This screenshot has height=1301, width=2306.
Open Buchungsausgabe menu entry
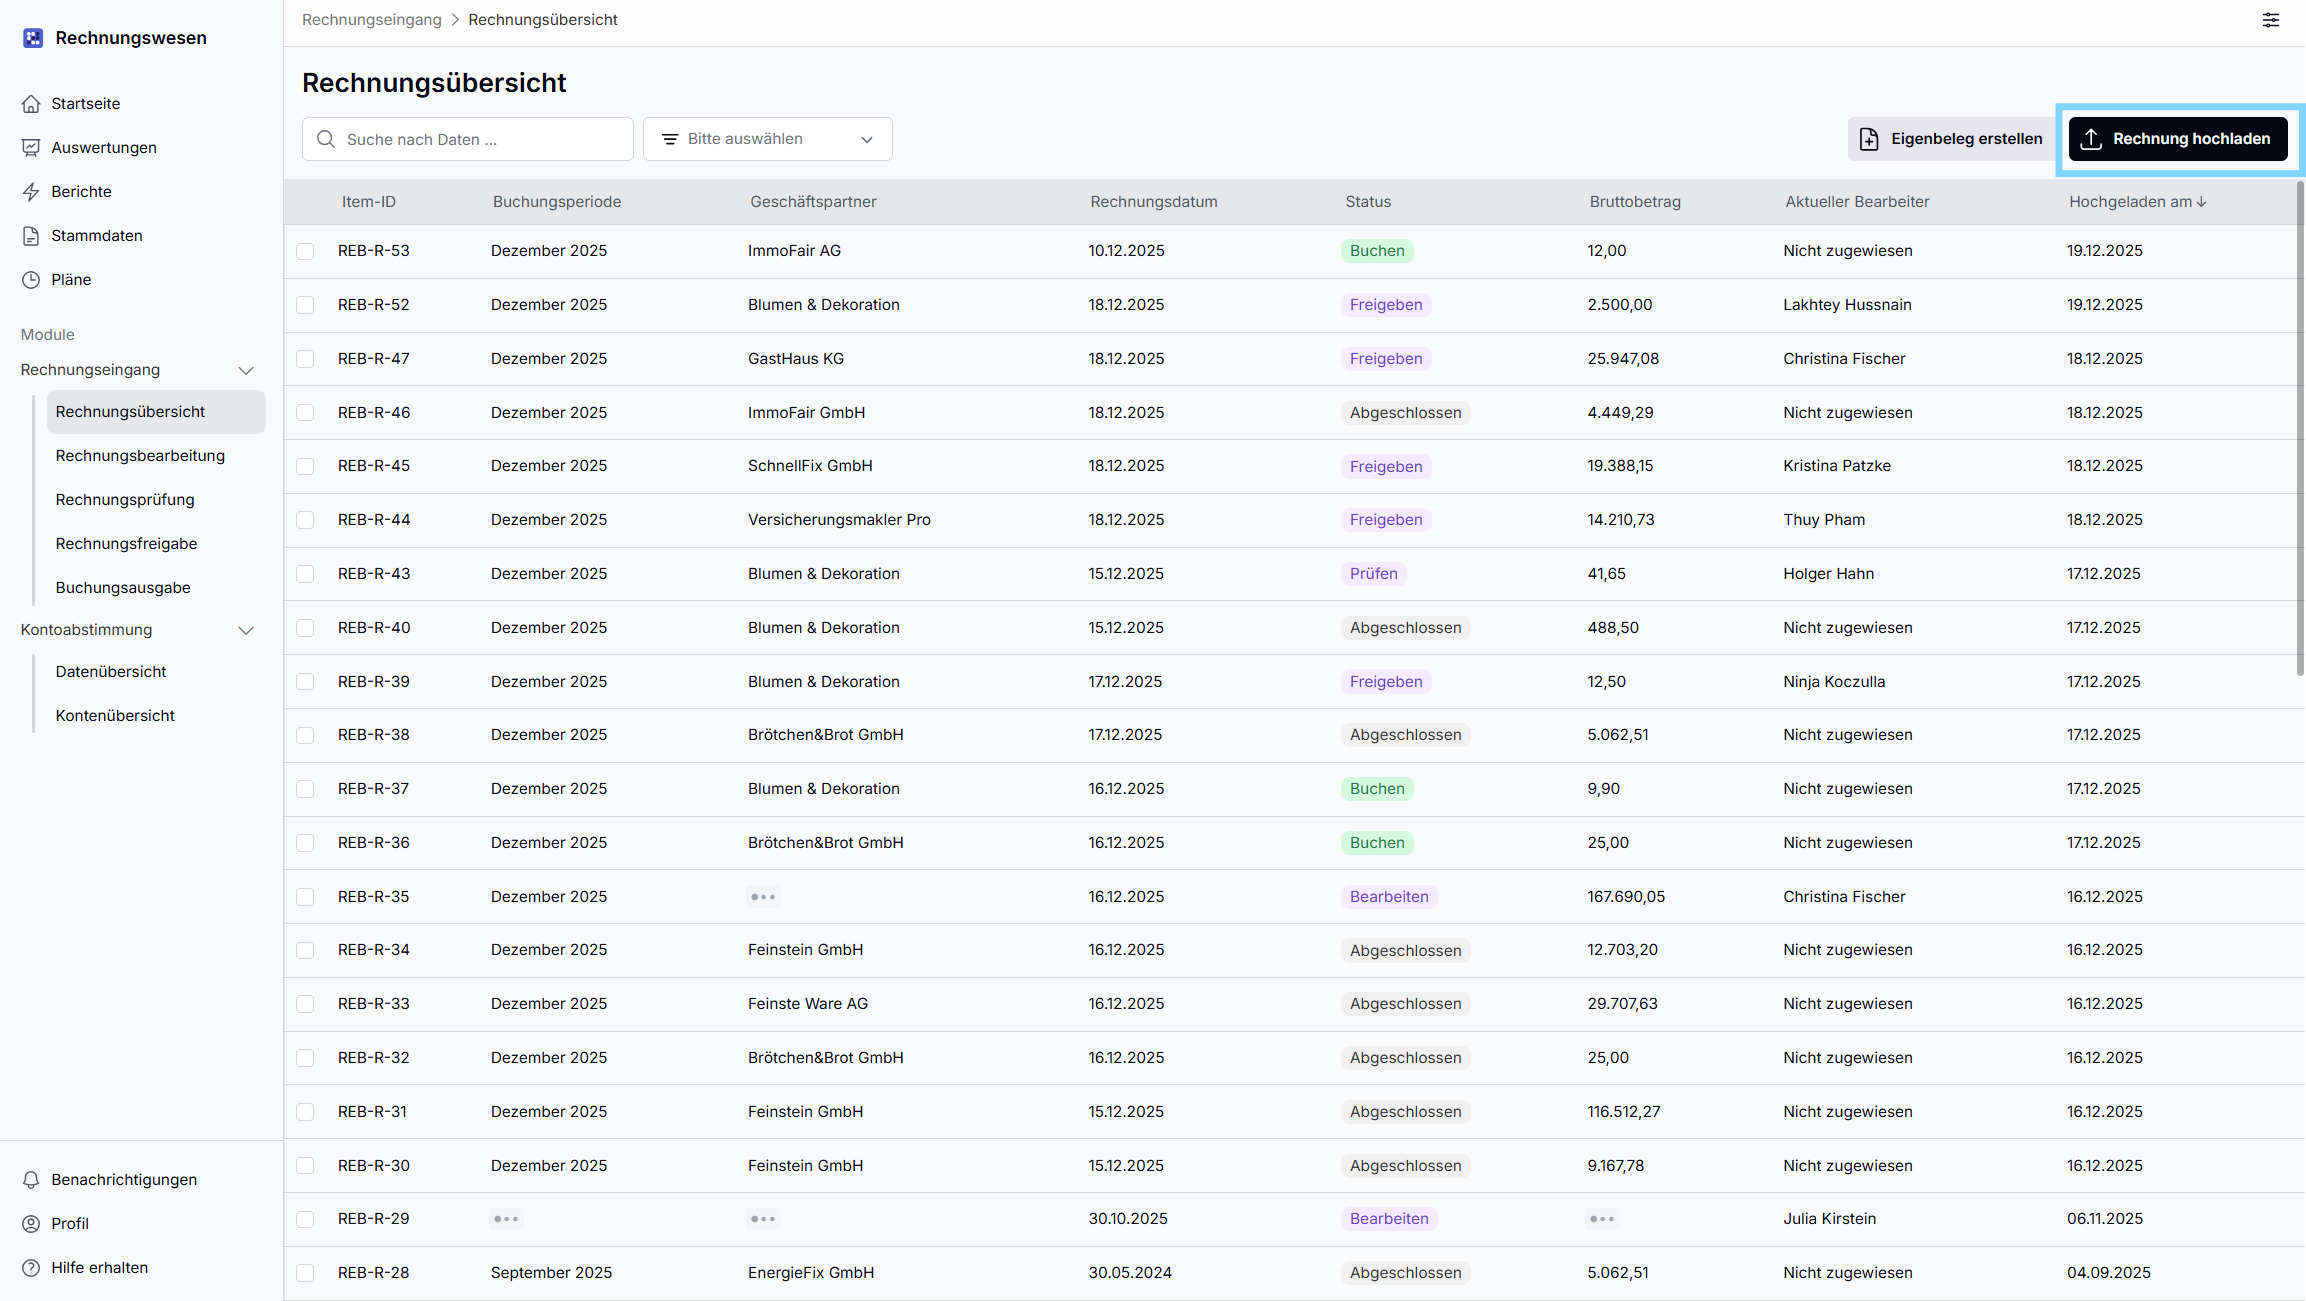pyautogui.click(x=123, y=588)
